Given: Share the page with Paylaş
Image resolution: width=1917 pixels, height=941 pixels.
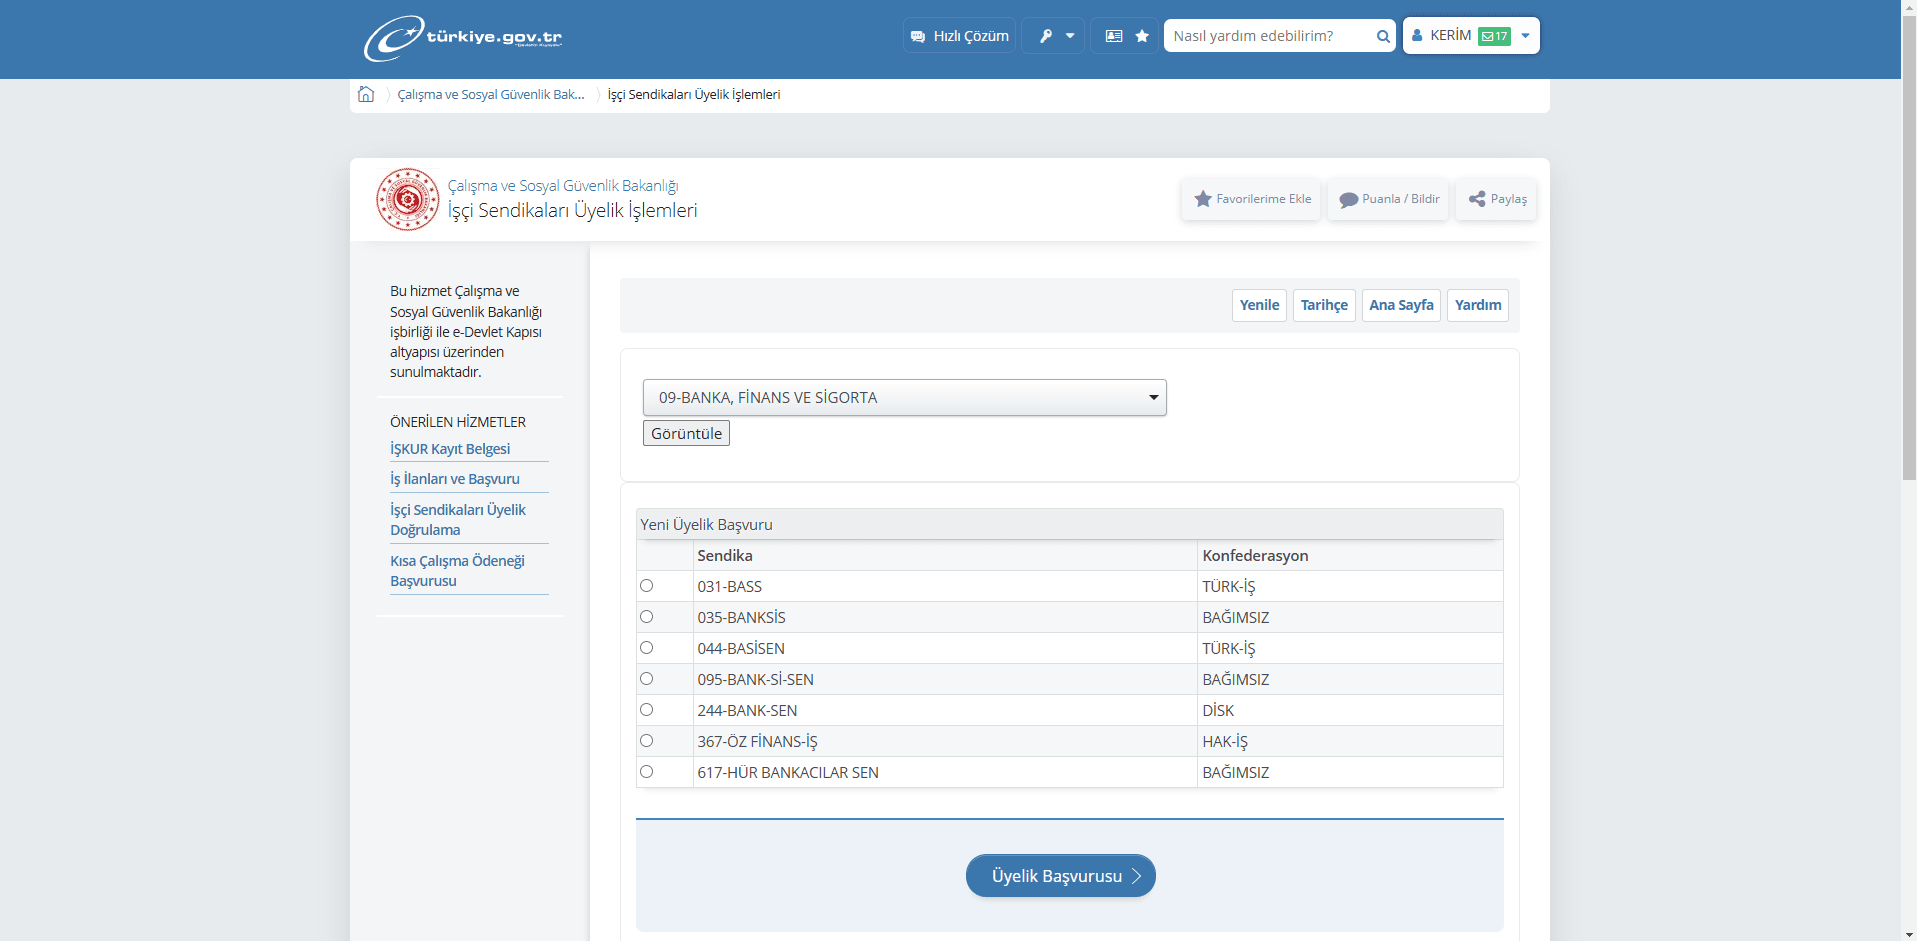Looking at the screenshot, I should (x=1497, y=199).
